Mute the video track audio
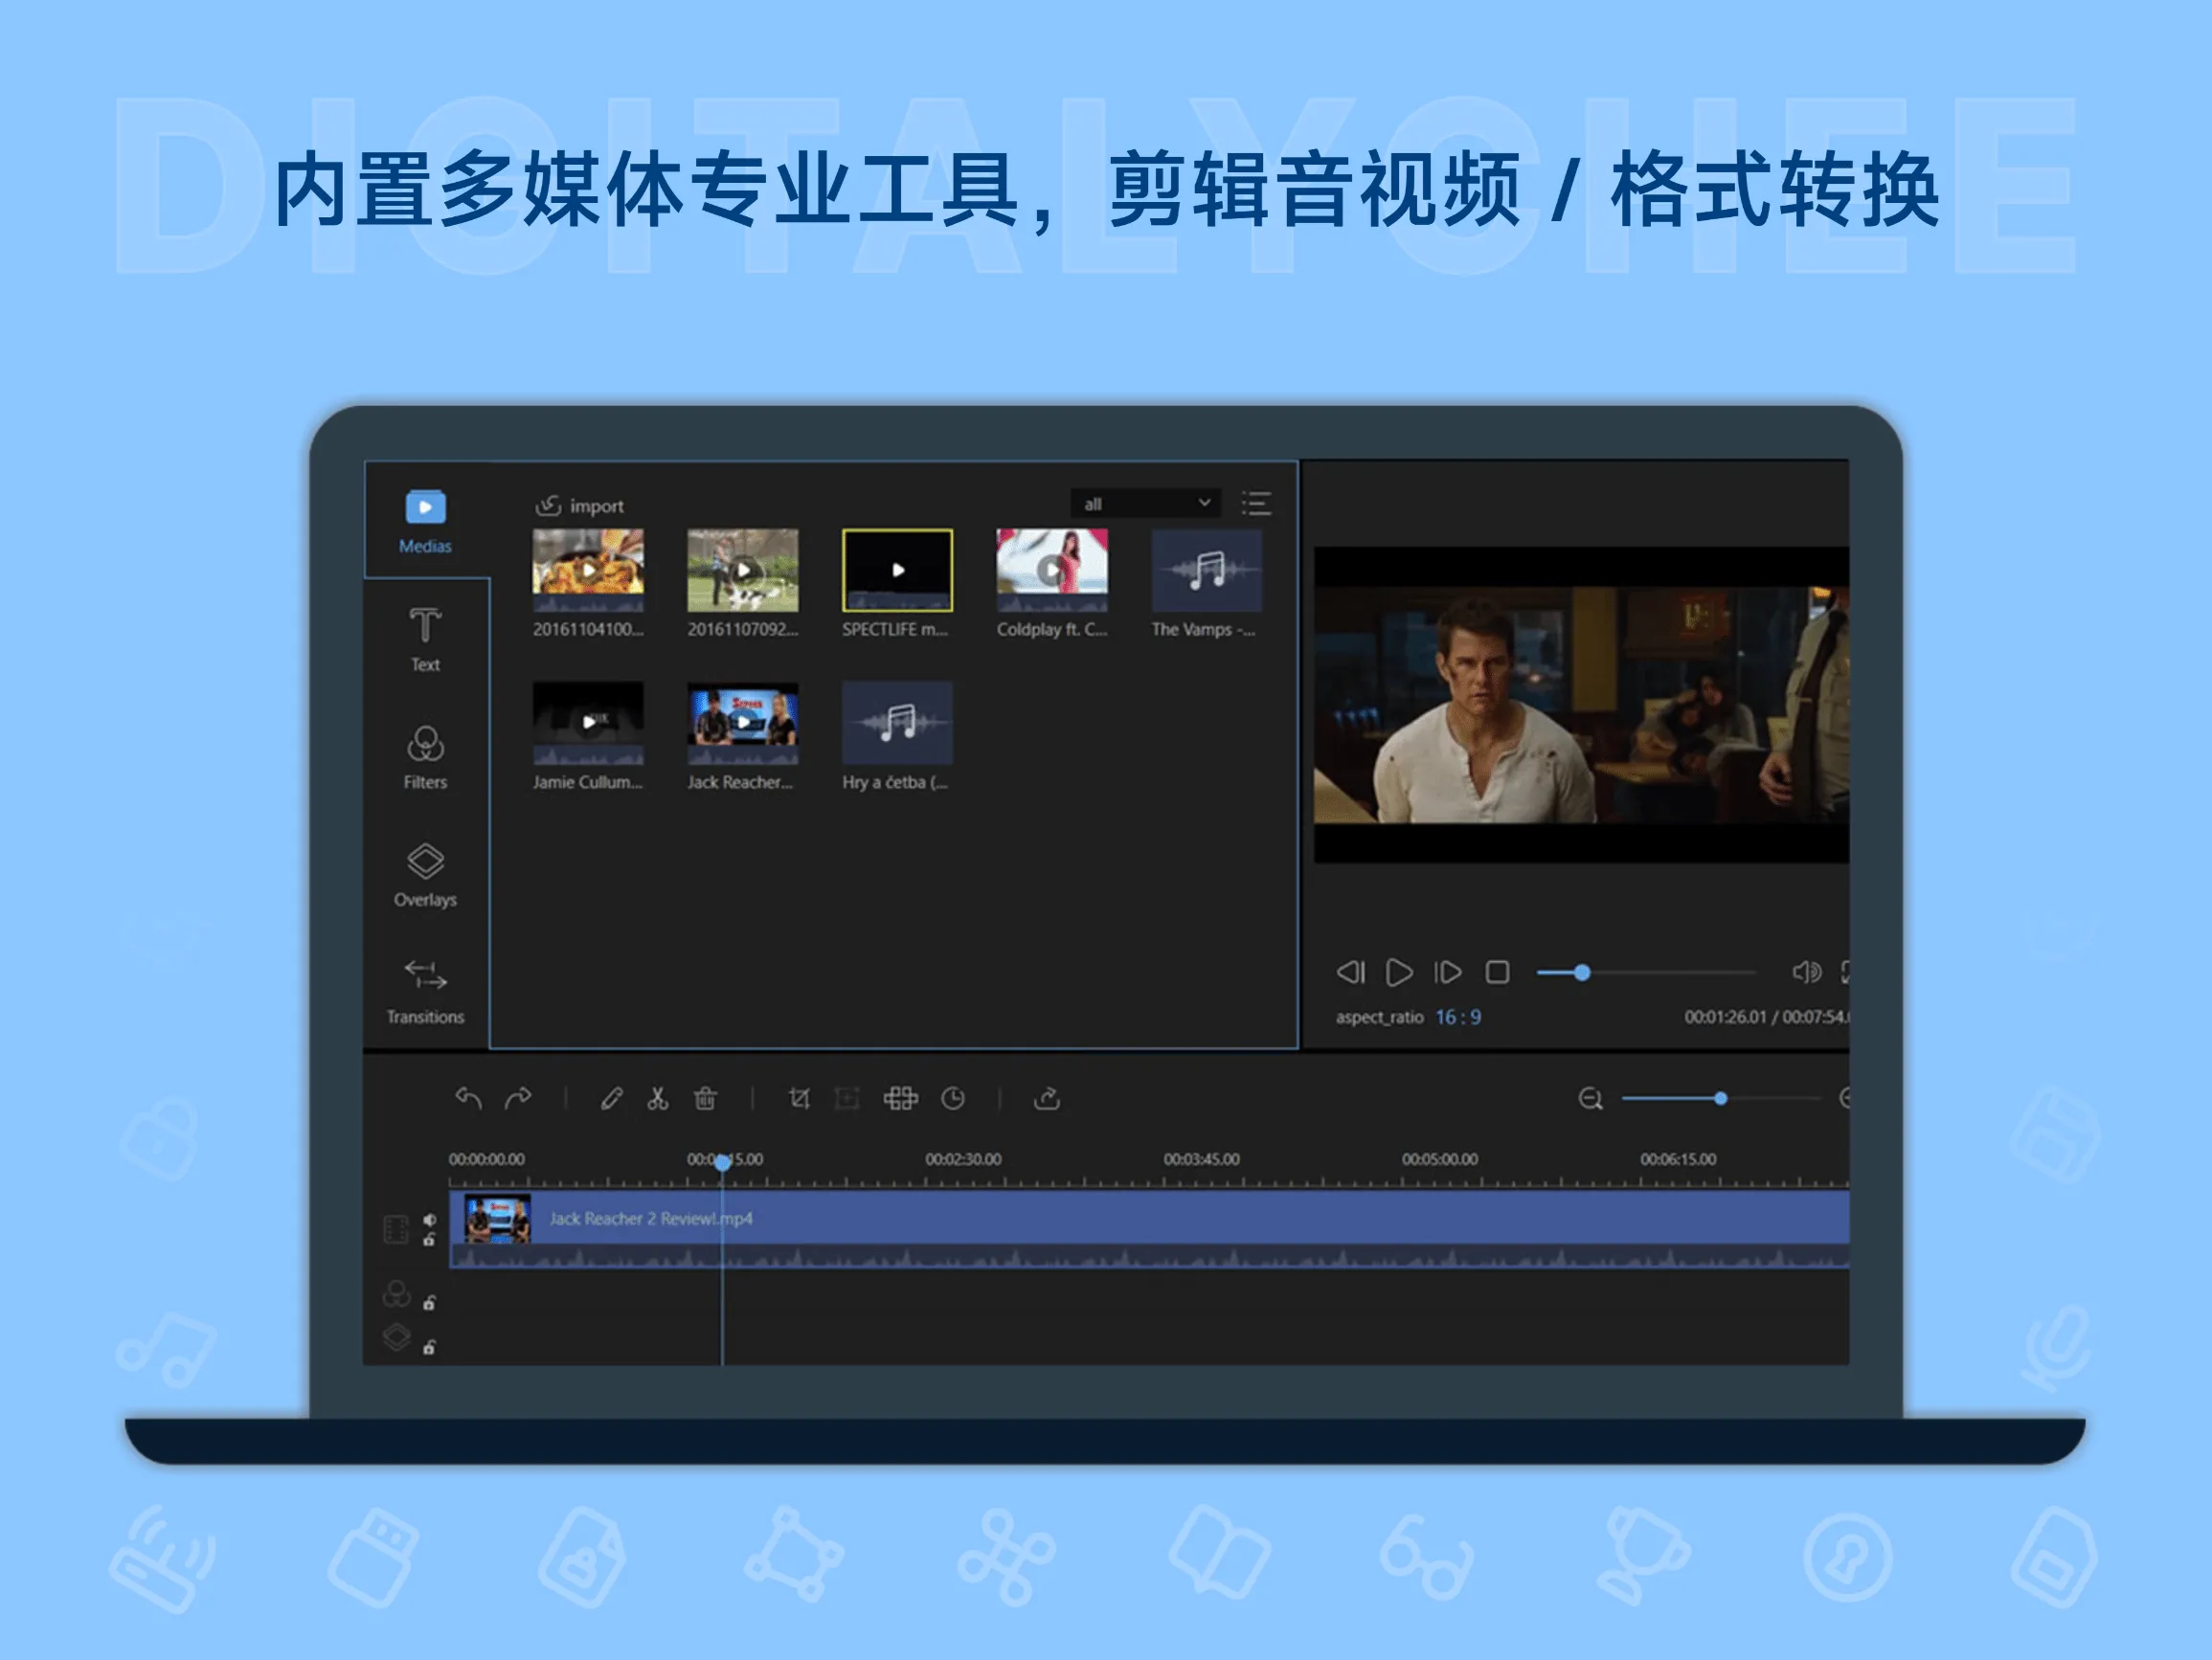Viewport: 2212px width, 1660px height. pos(431,1217)
